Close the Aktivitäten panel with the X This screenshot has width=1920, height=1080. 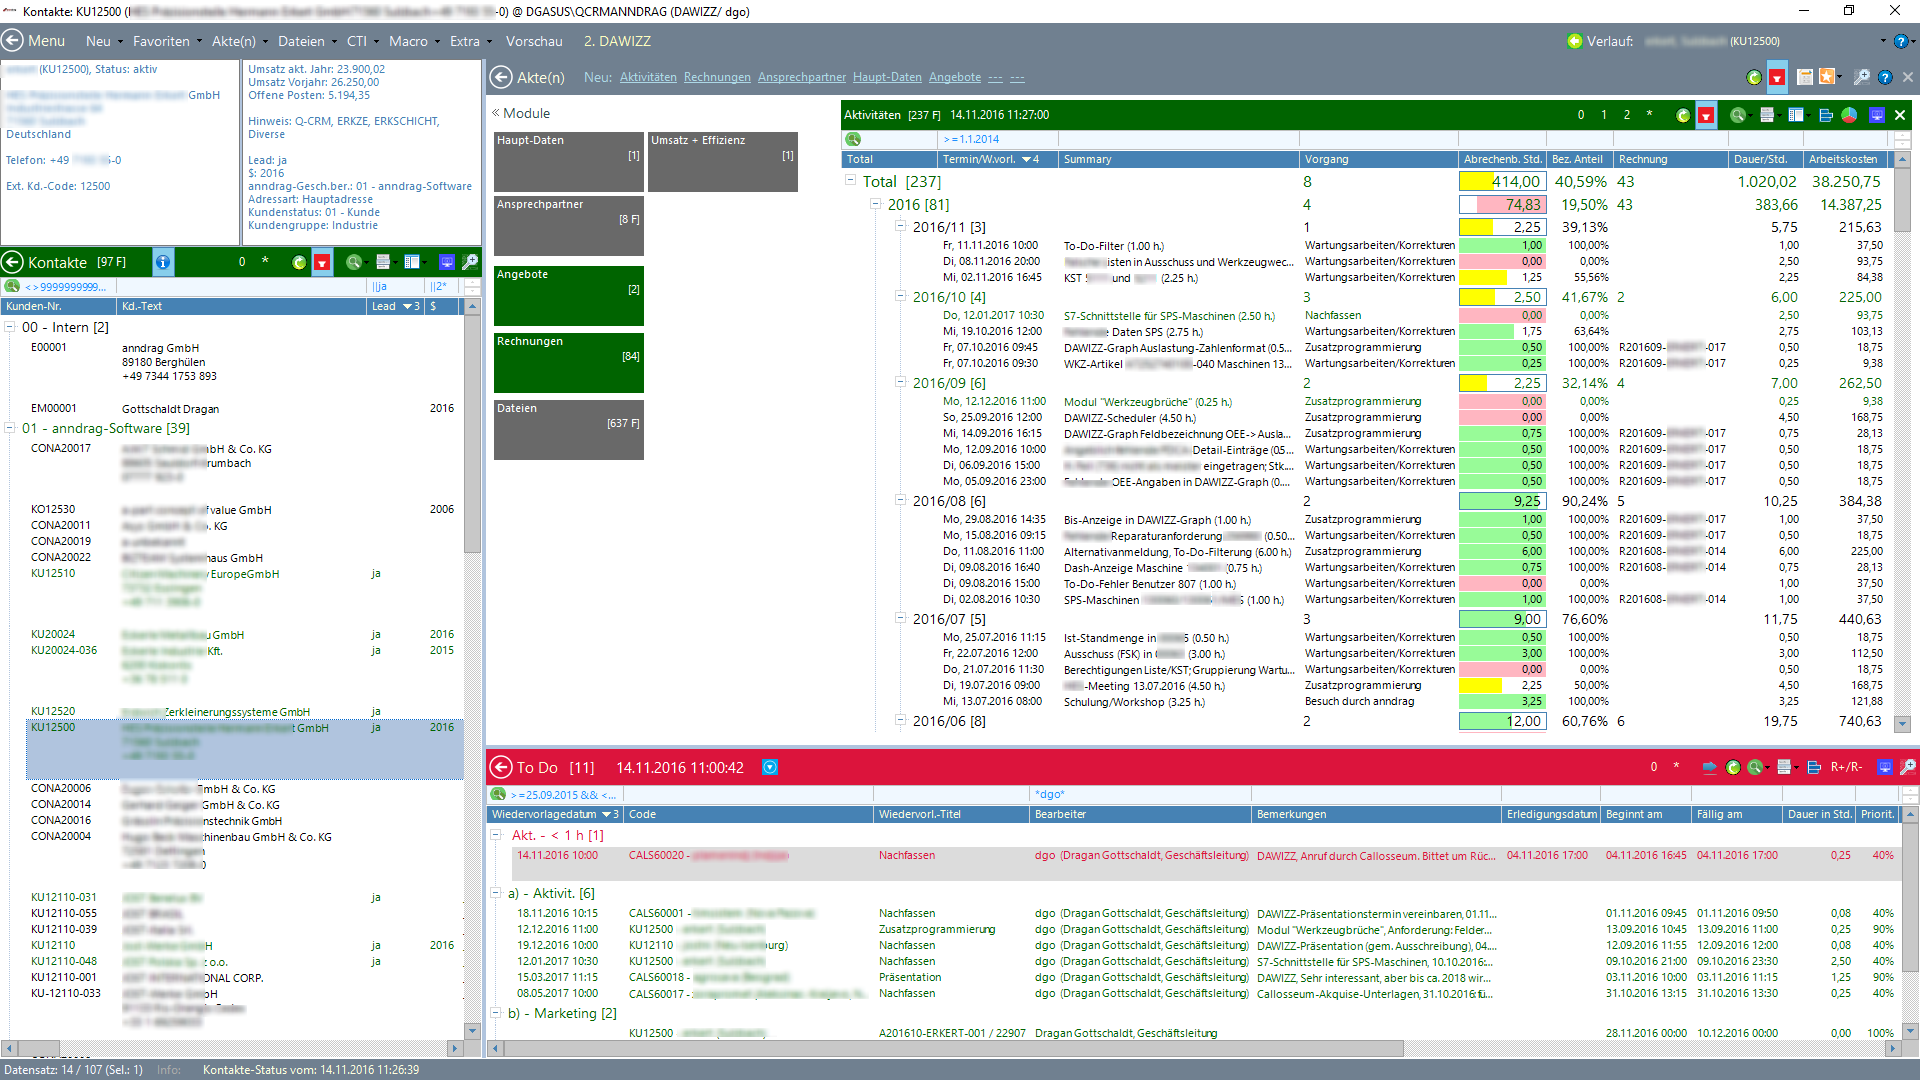click(x=1900, y=115)
